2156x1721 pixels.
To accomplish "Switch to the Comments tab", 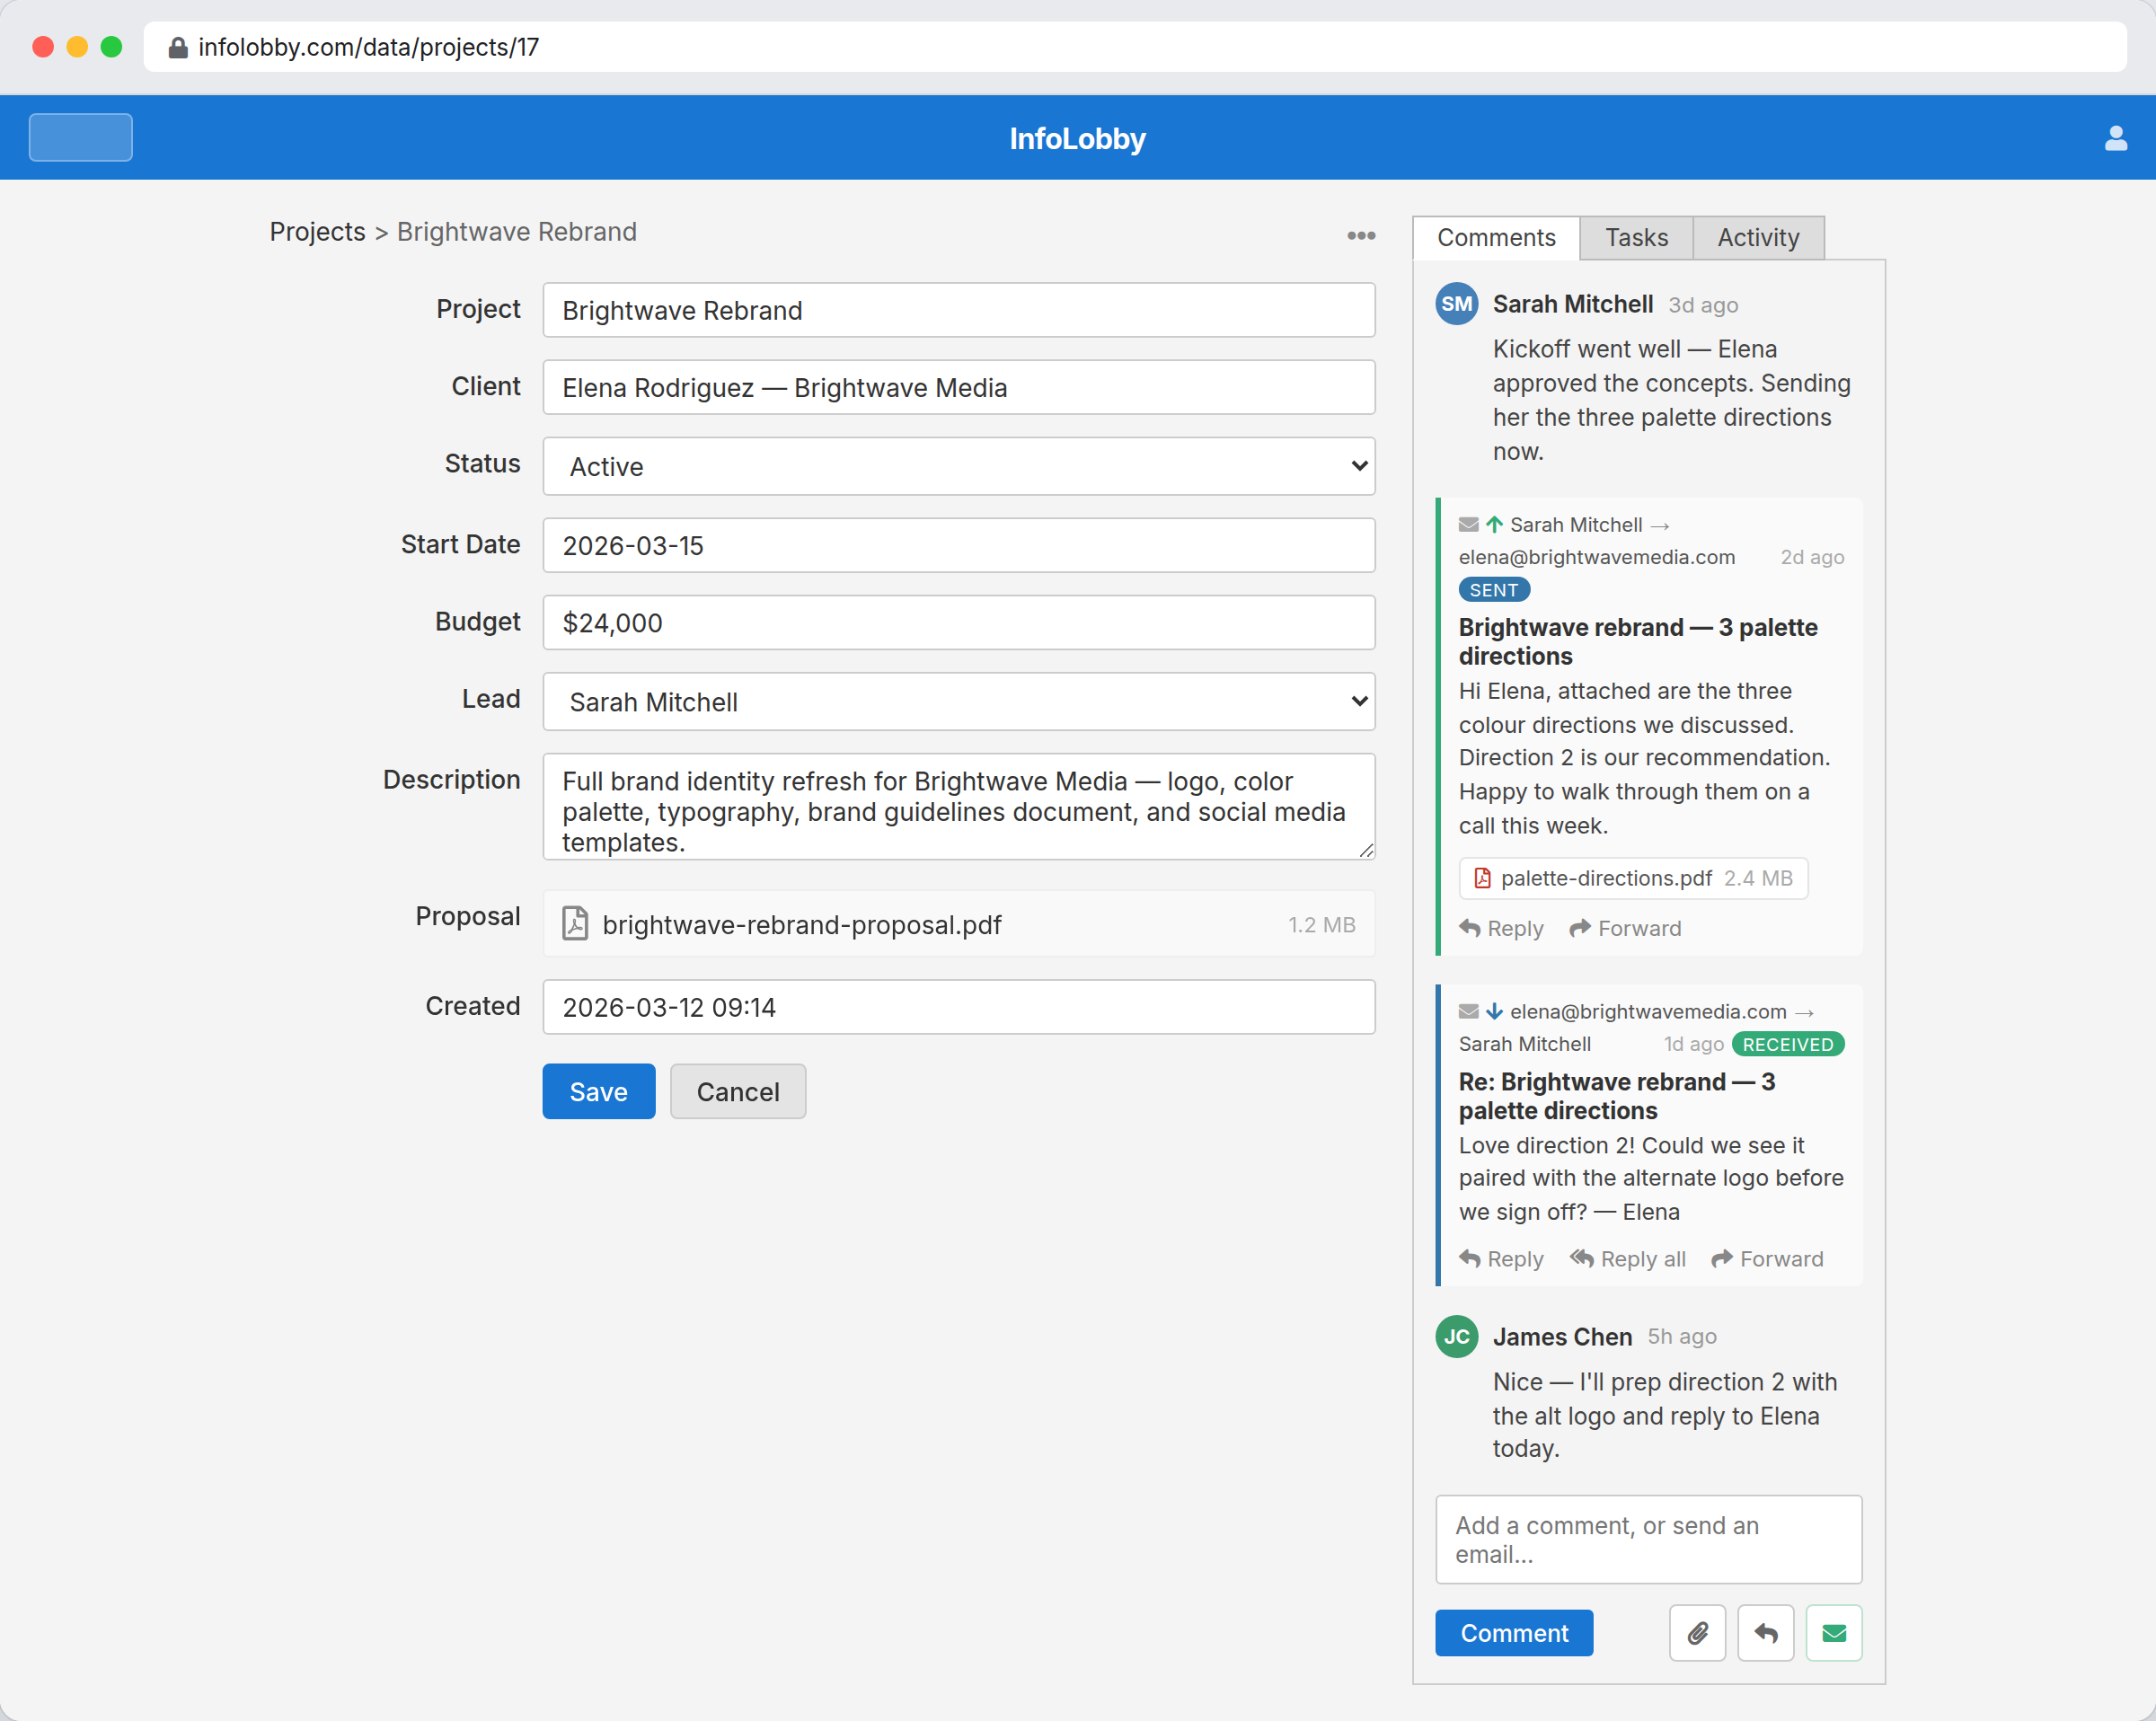I will (x=1496, y=238).
